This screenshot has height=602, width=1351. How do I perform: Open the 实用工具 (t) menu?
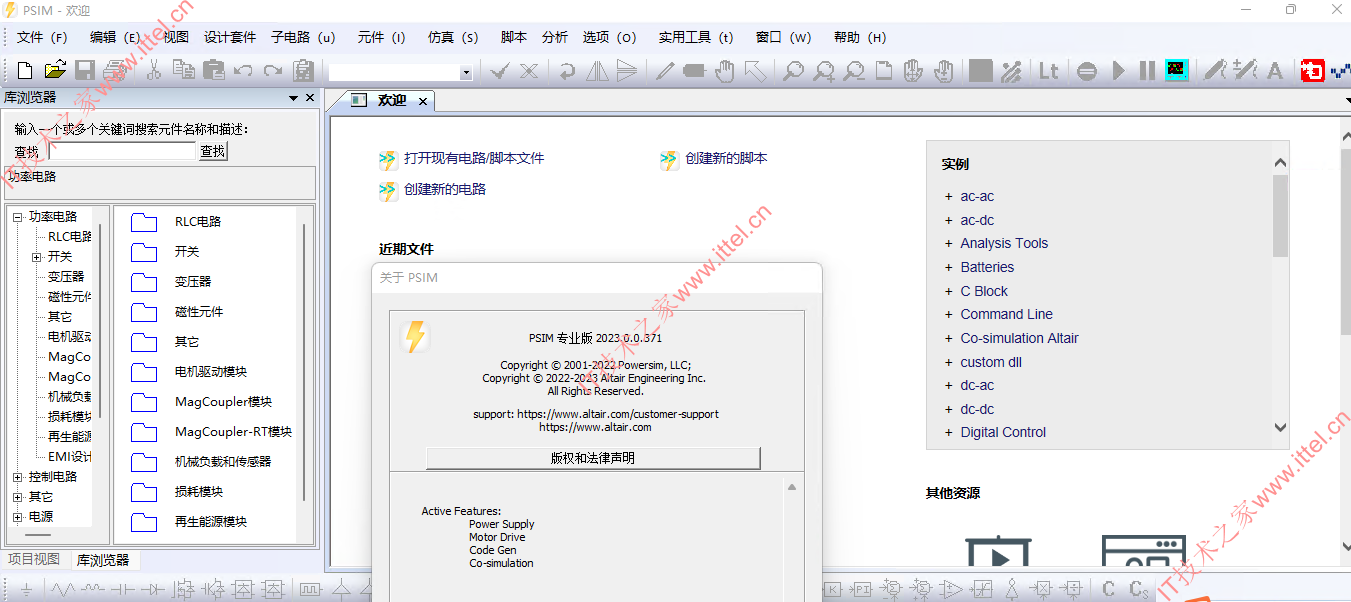pyautogui.click(x=695, y=37)
